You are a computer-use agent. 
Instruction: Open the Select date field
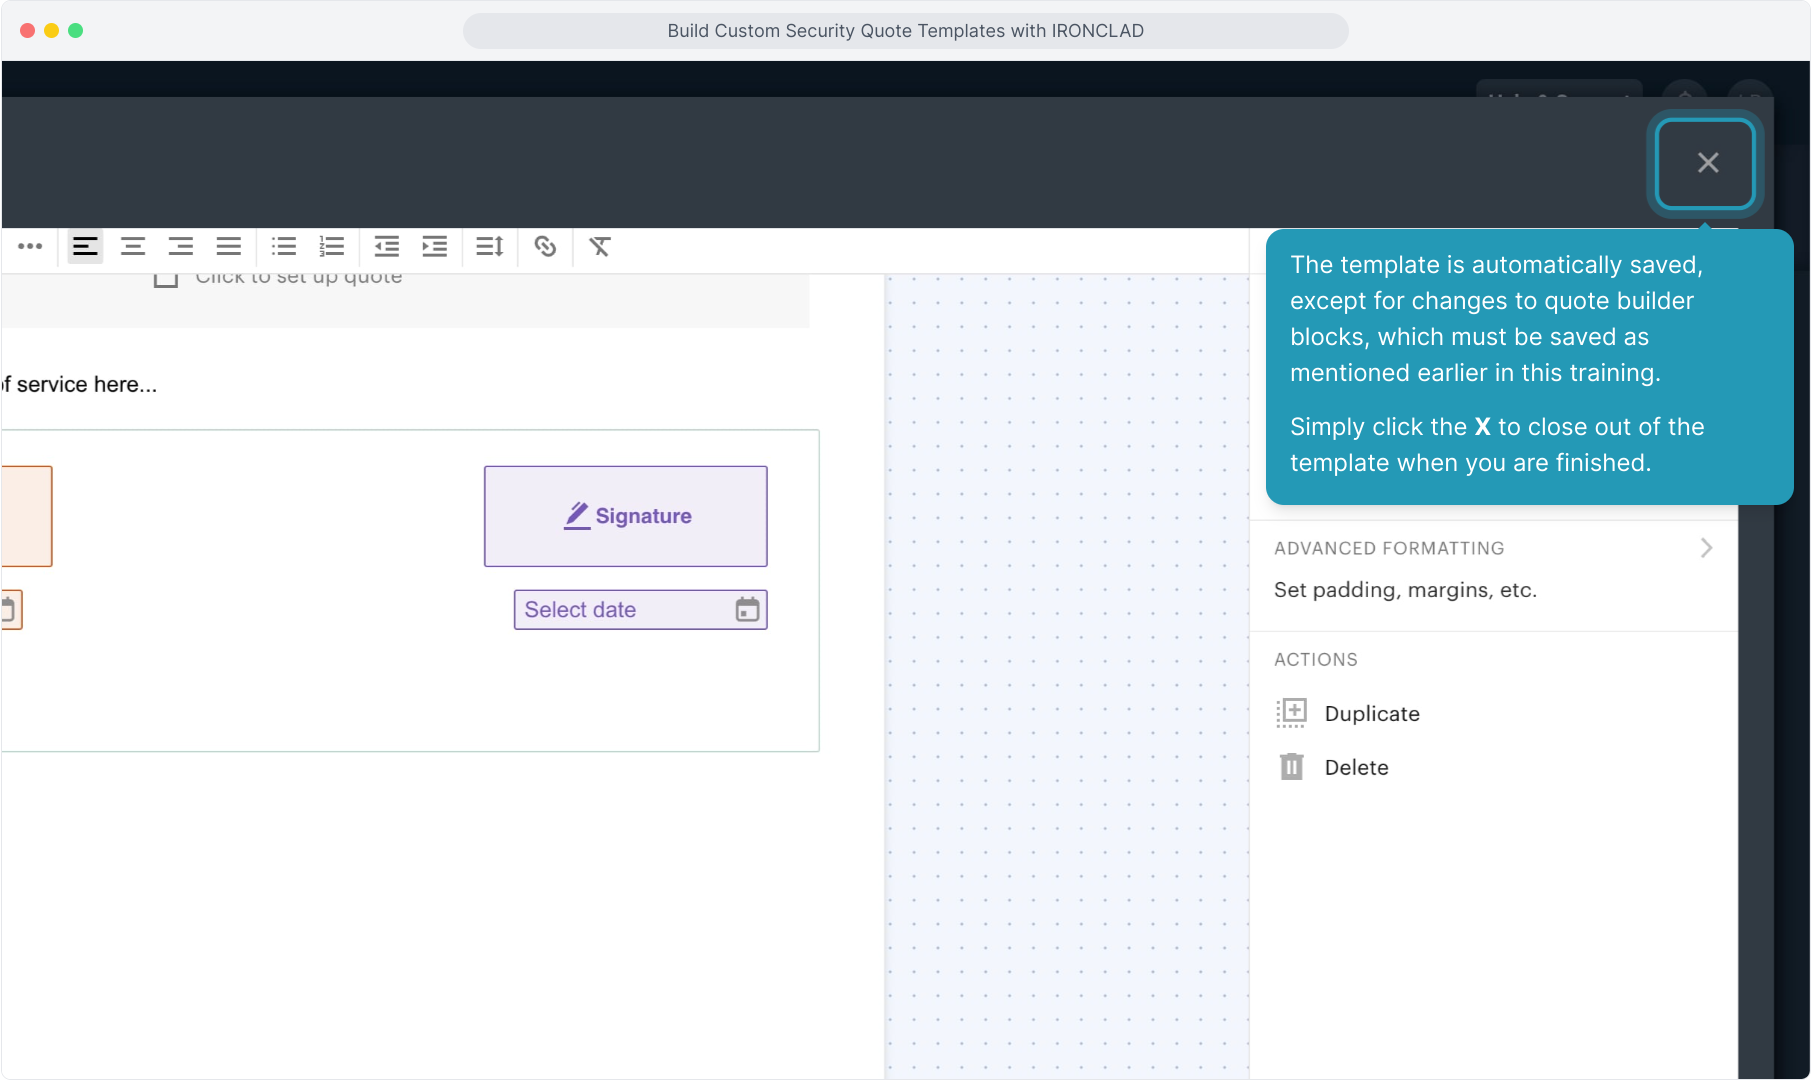tap(620, 610)
